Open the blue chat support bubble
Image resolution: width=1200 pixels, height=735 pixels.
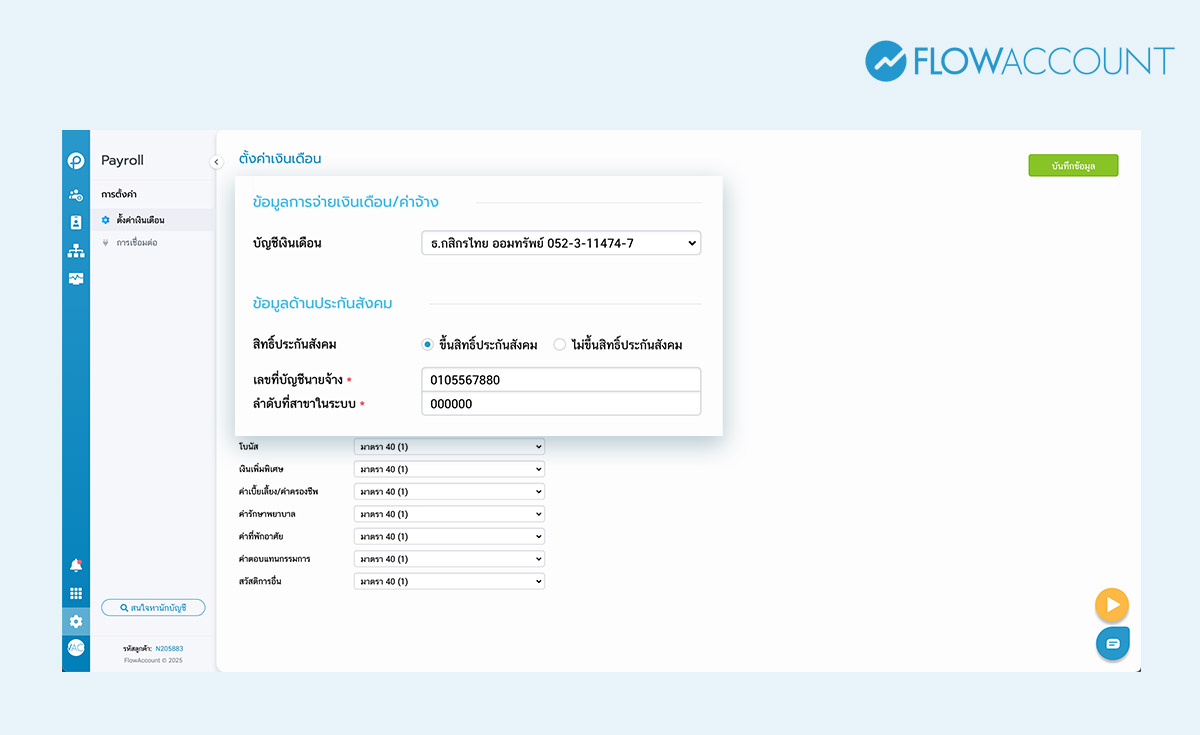click(1112, 643)
